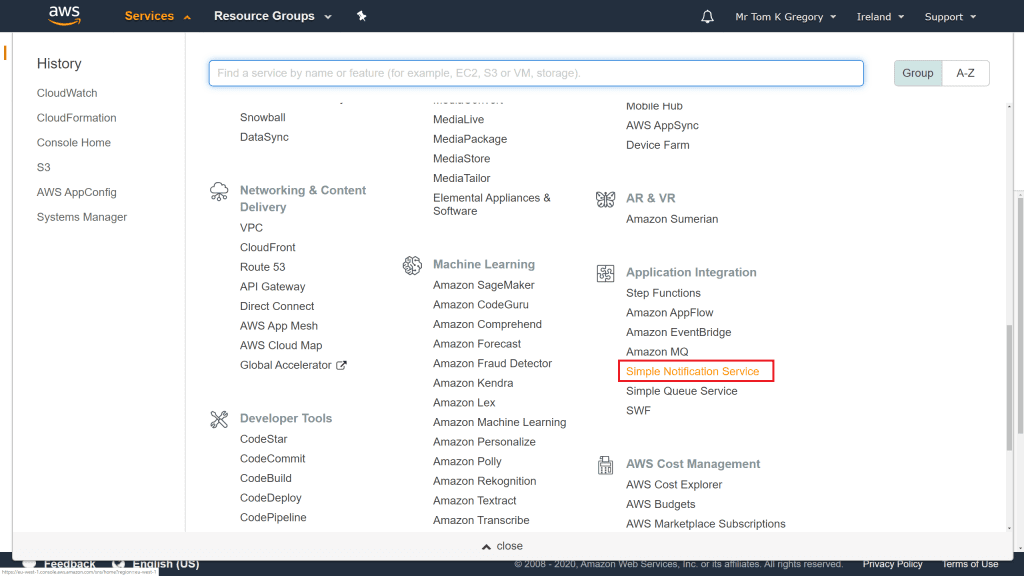The image size is (1024, 576).
Task: Switch service view to Group
Action: click(x=917, y=73)
